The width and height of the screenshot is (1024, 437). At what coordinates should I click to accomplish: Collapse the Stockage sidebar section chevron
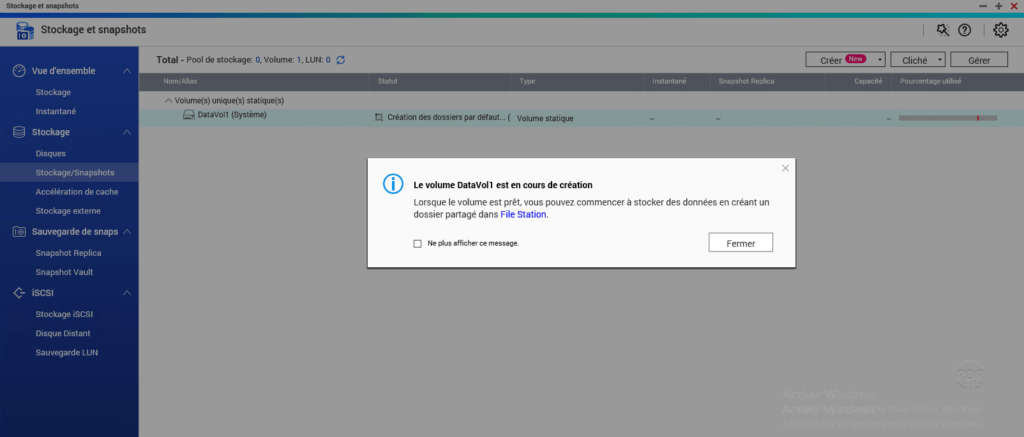127,132
